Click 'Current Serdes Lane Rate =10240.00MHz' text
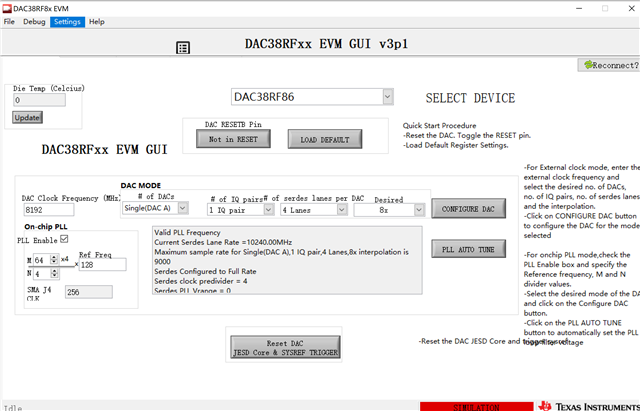 coord(223,242)
